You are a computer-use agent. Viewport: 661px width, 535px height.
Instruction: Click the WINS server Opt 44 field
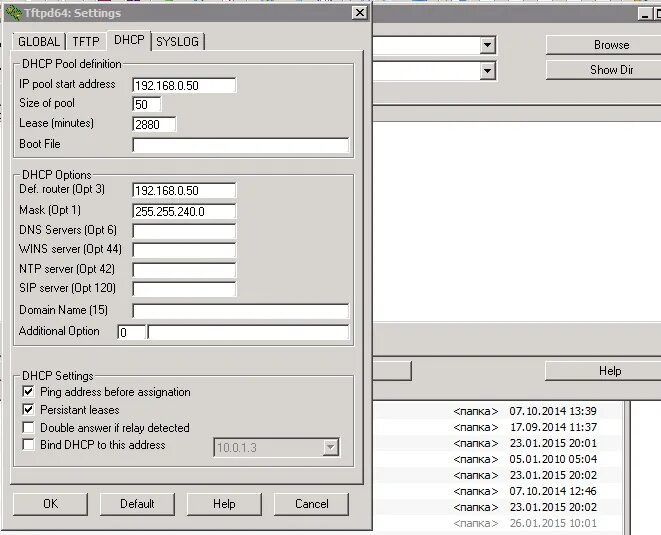click(x=184, y=250)
